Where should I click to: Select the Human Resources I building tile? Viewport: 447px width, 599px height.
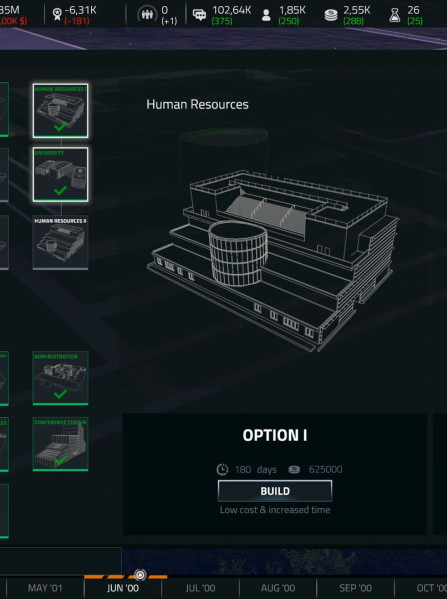tap(60, 111)
